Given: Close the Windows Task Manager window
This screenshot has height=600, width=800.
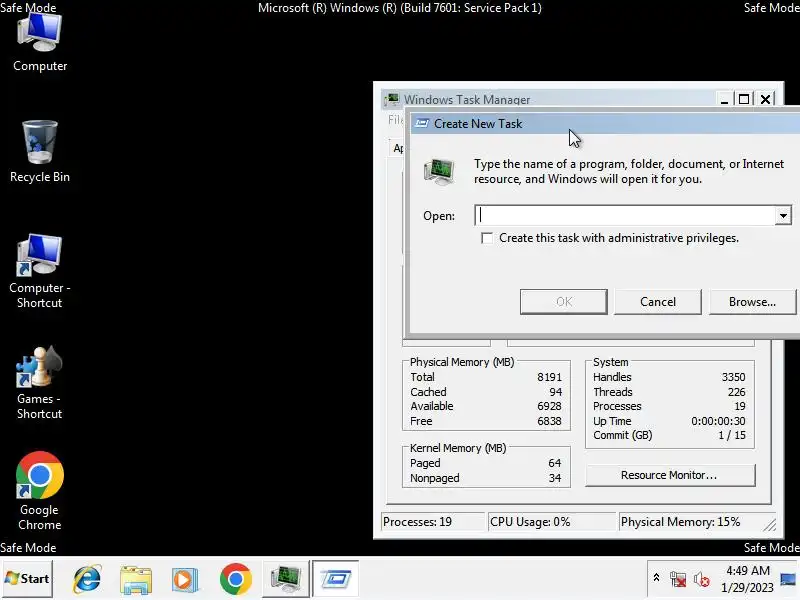Looking at the screenshot, I should [765, 99].
